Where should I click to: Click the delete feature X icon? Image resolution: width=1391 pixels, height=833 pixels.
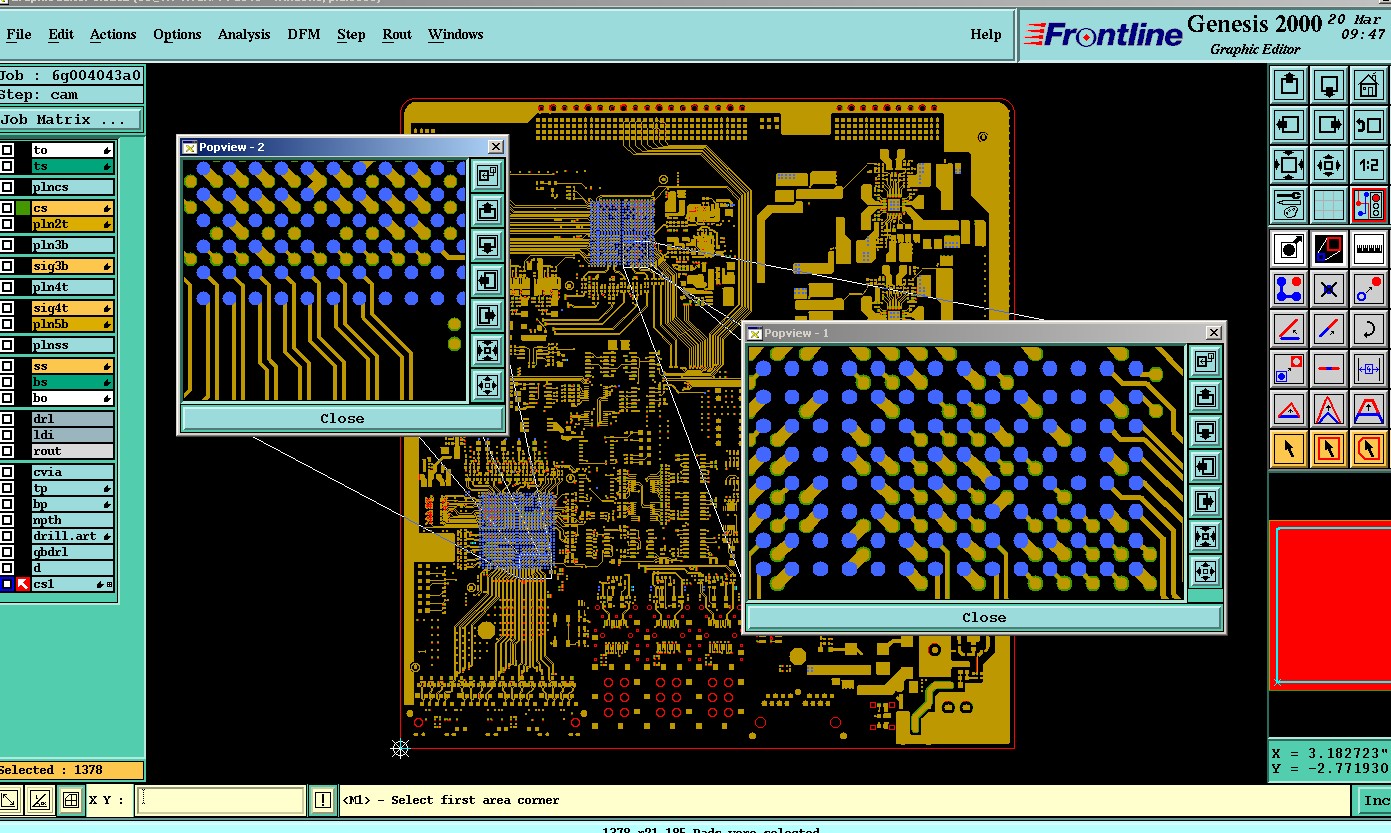(1328, 289)
